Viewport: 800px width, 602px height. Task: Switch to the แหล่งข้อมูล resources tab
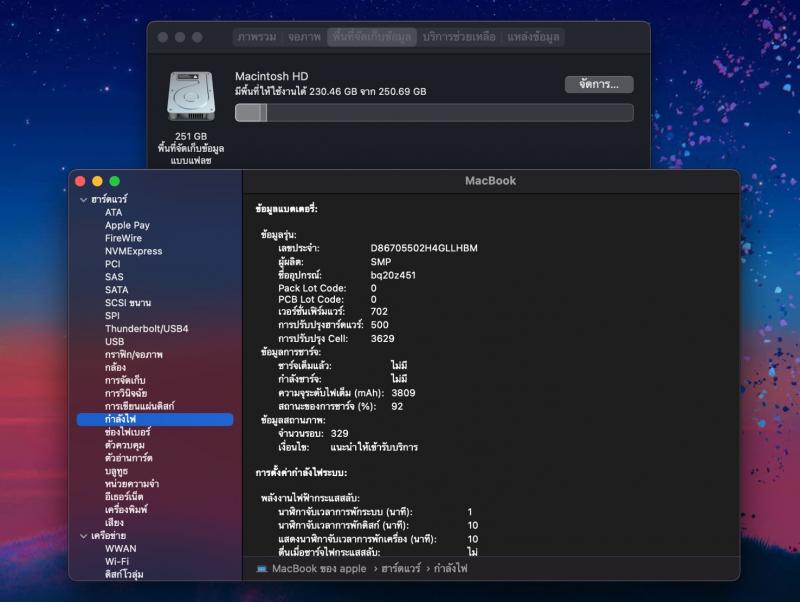click(533, 37)
